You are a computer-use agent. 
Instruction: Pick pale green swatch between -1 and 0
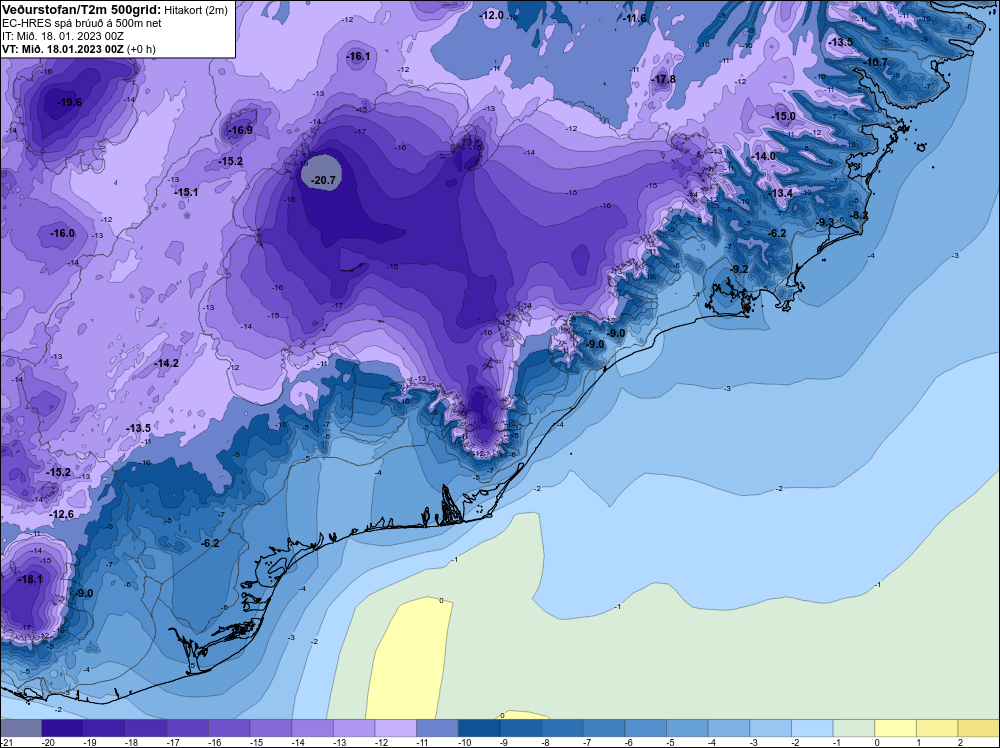pos(854,728)
